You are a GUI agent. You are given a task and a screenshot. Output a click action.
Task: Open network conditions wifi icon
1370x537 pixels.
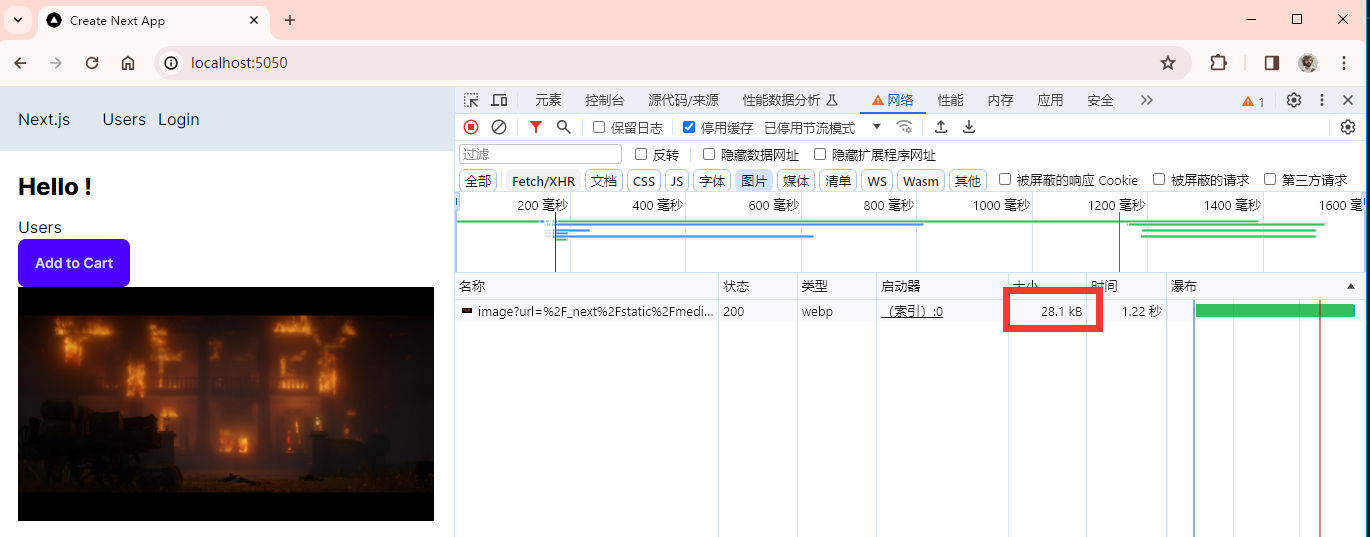point(904,127)
